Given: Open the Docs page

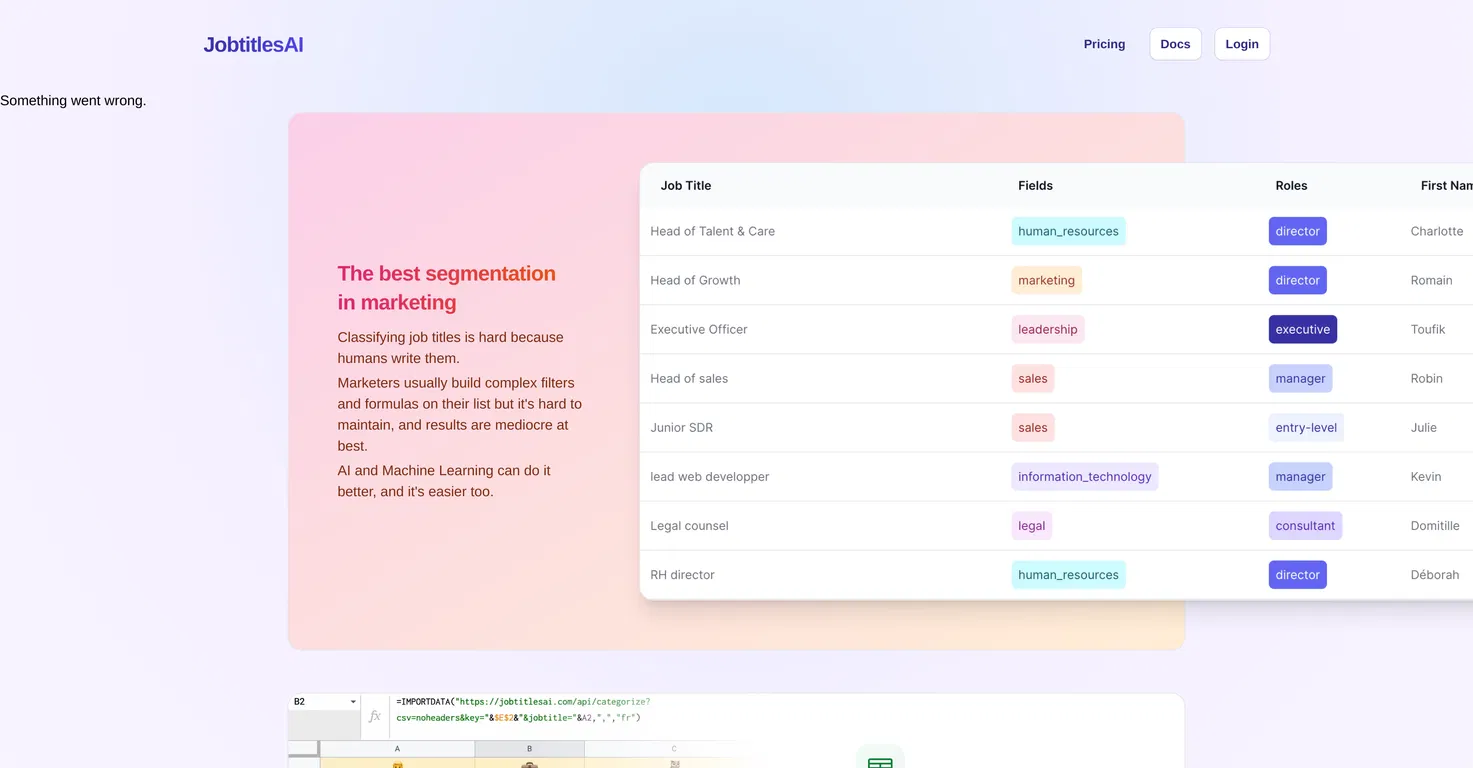Looking at the screenshot, I should click(x=1175, y=44).
